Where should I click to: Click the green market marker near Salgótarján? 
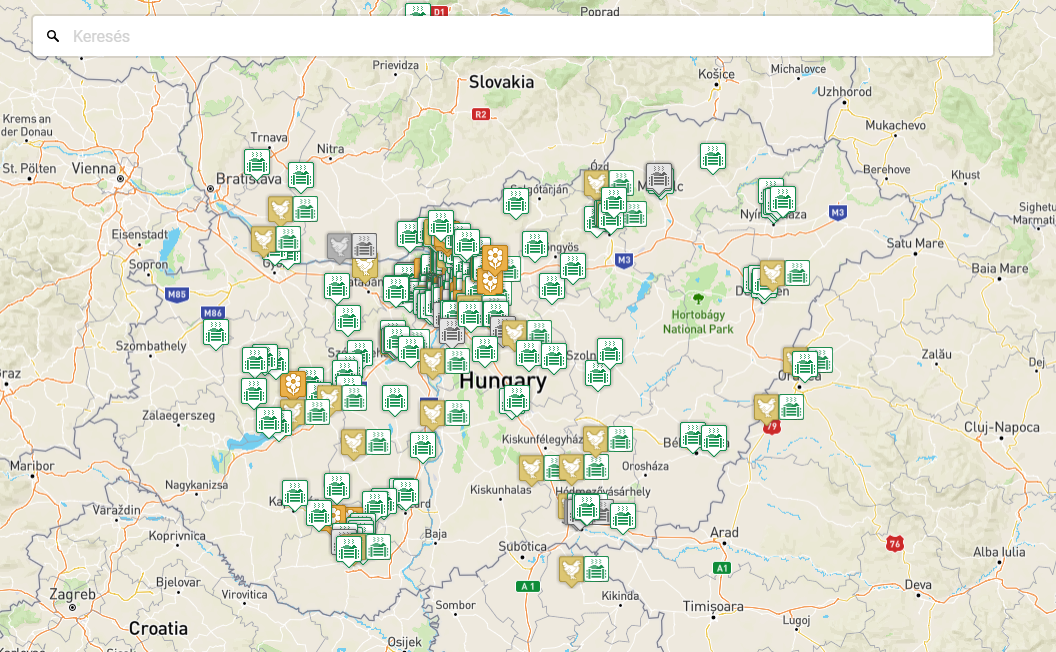[516, 201]
